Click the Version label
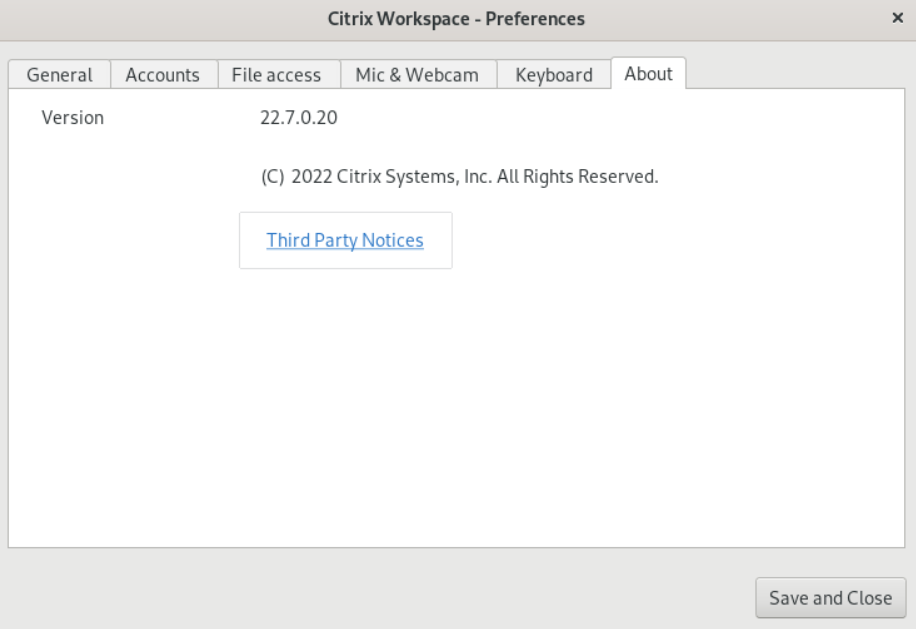Viewport: 916px width, 629px height. [72, 117]
